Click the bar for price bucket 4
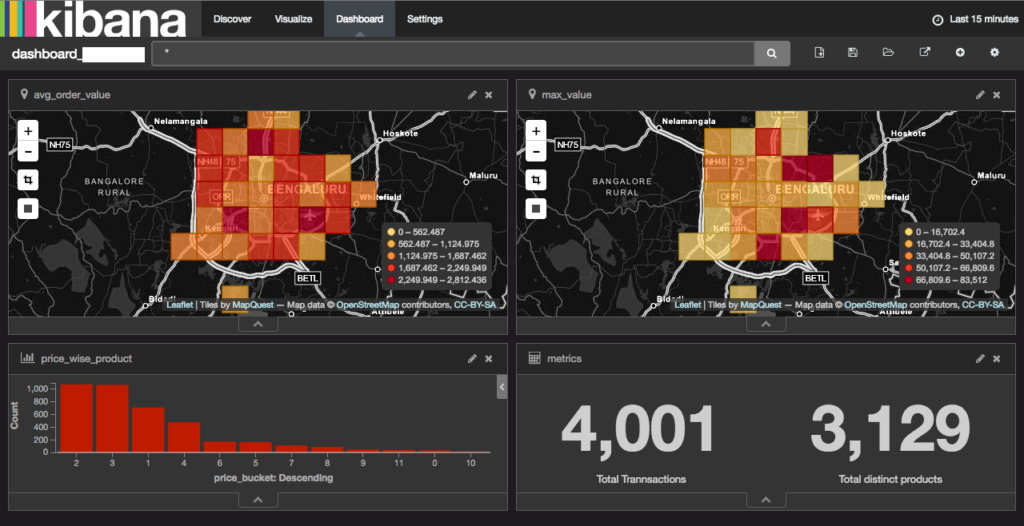1024x526 pixels. tap(184, 437)
